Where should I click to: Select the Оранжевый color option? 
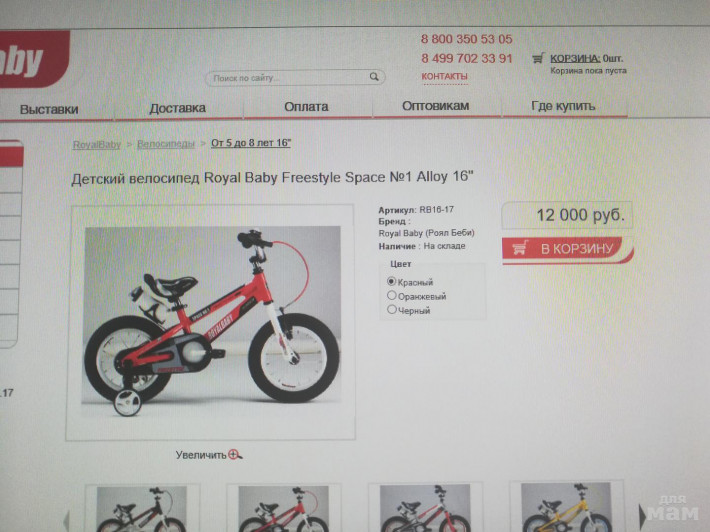point(392,295)
